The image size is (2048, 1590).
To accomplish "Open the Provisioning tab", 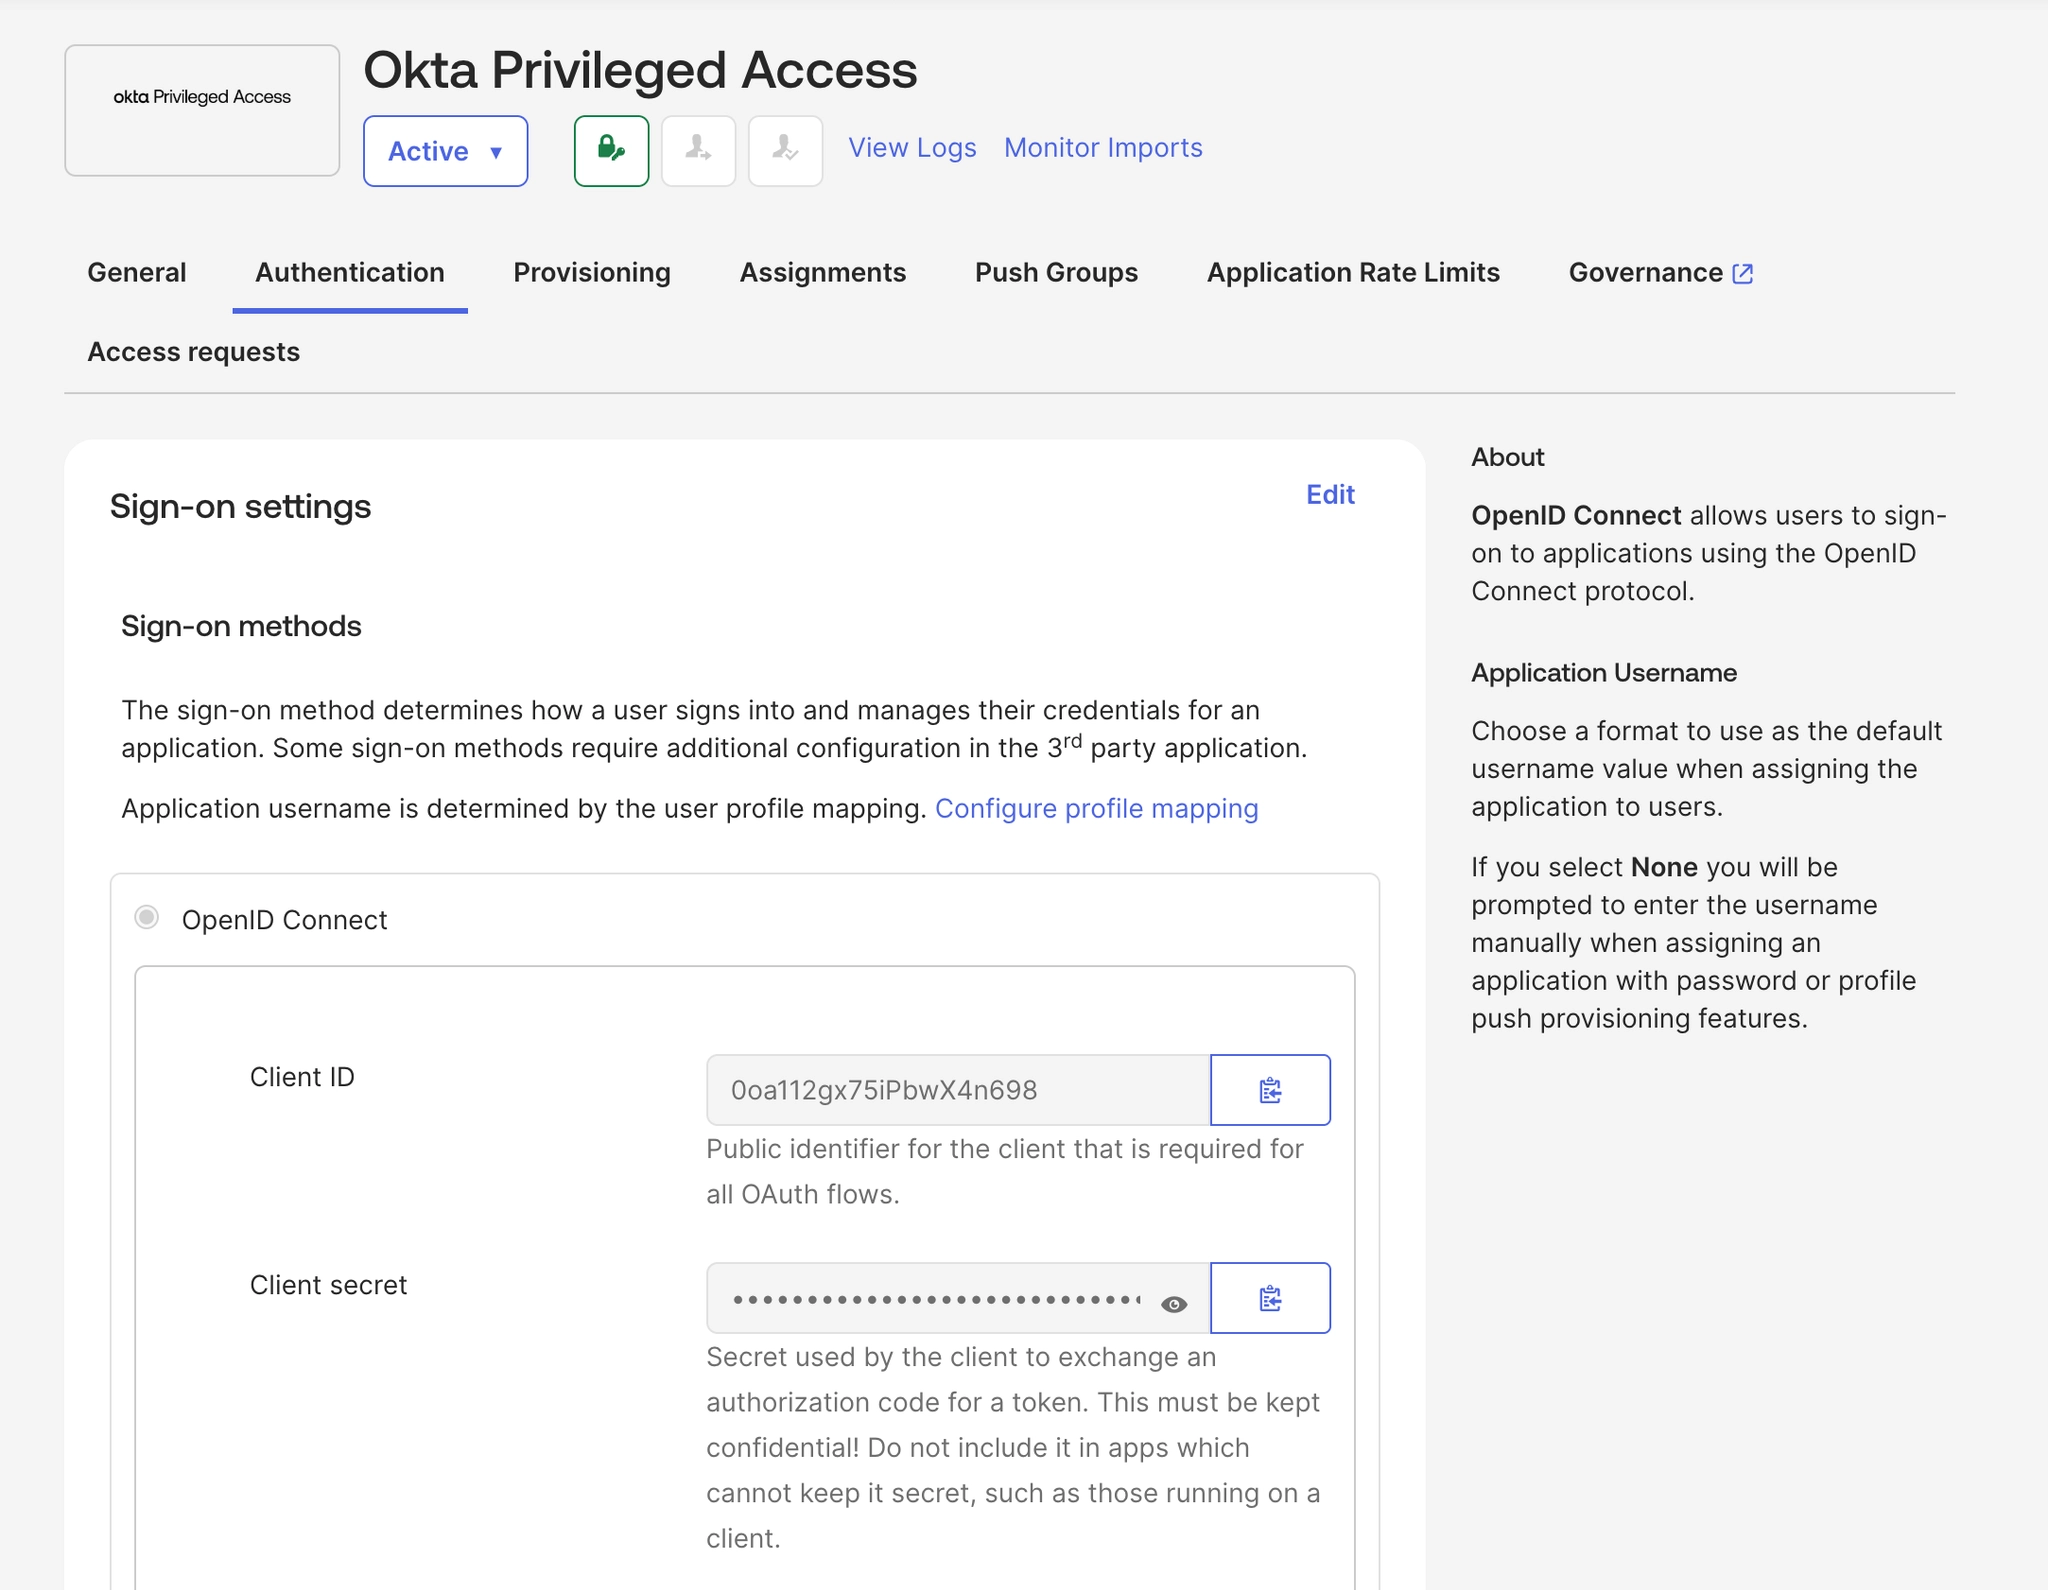I will [591, 272].
